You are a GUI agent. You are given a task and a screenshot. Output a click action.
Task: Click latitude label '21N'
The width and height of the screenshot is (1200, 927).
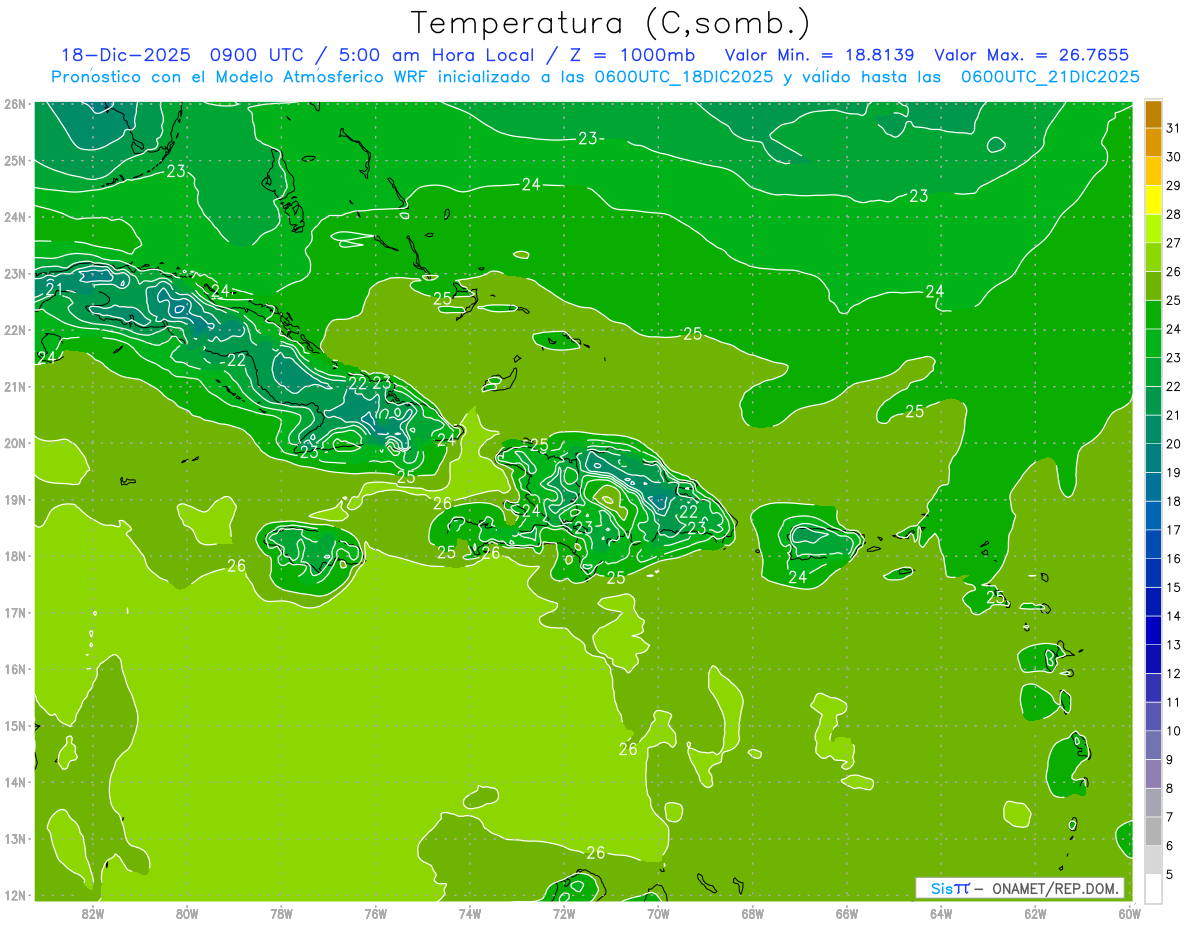14,386
